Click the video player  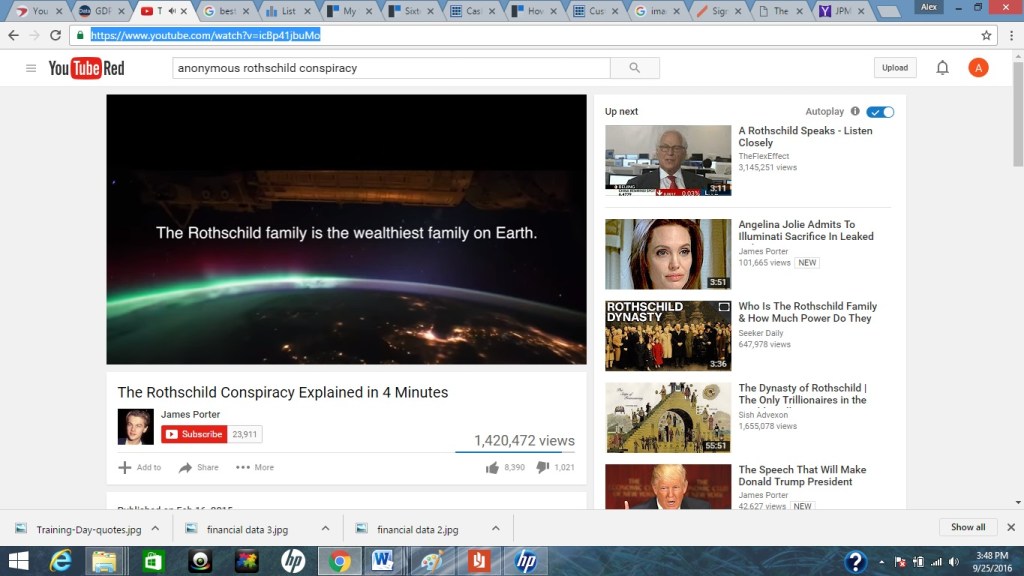click(x=346, y=229)
